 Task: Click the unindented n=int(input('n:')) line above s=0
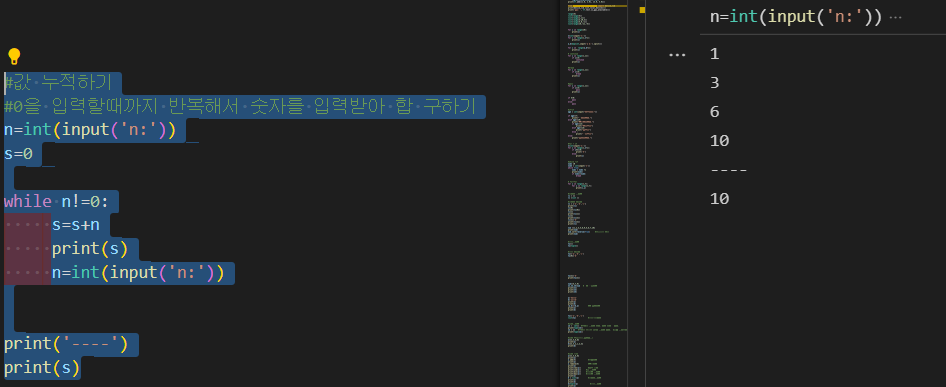[90, 130]
